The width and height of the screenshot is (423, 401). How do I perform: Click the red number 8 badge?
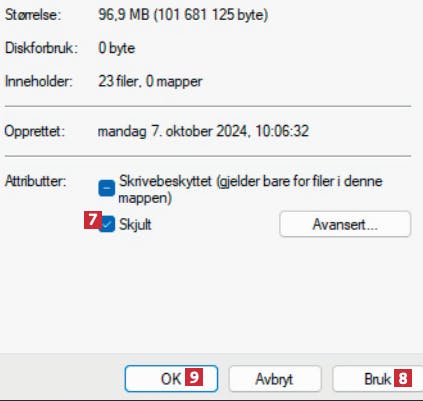pyautogui.click(x=403, y=378)
